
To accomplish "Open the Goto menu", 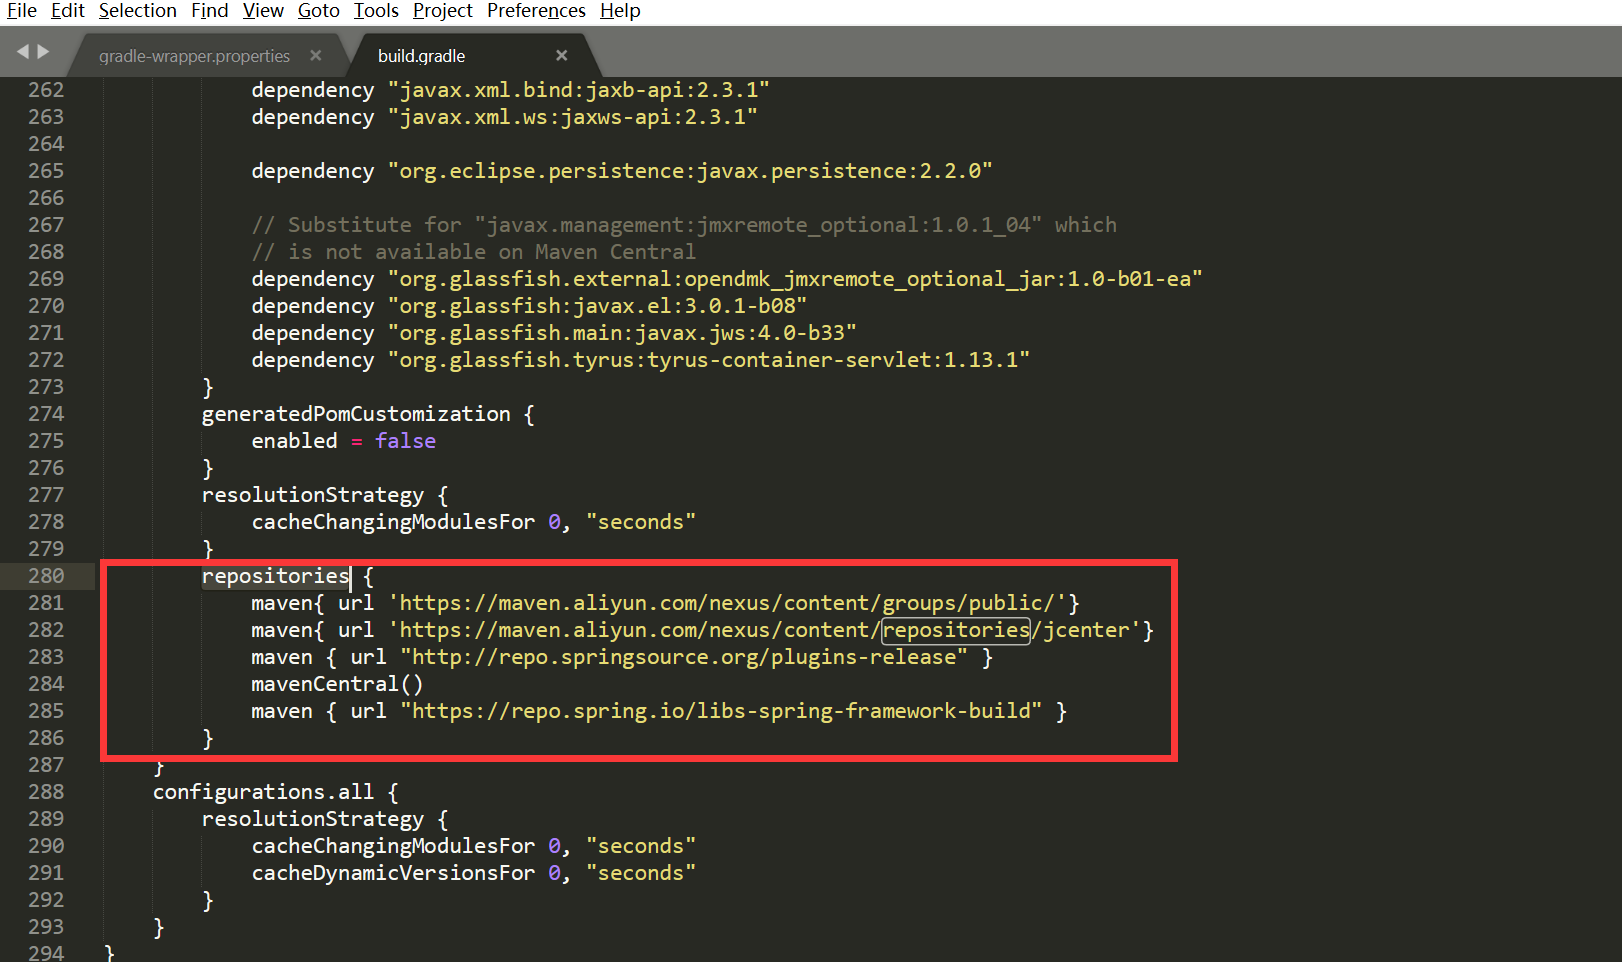I will (x=318, y=11).
